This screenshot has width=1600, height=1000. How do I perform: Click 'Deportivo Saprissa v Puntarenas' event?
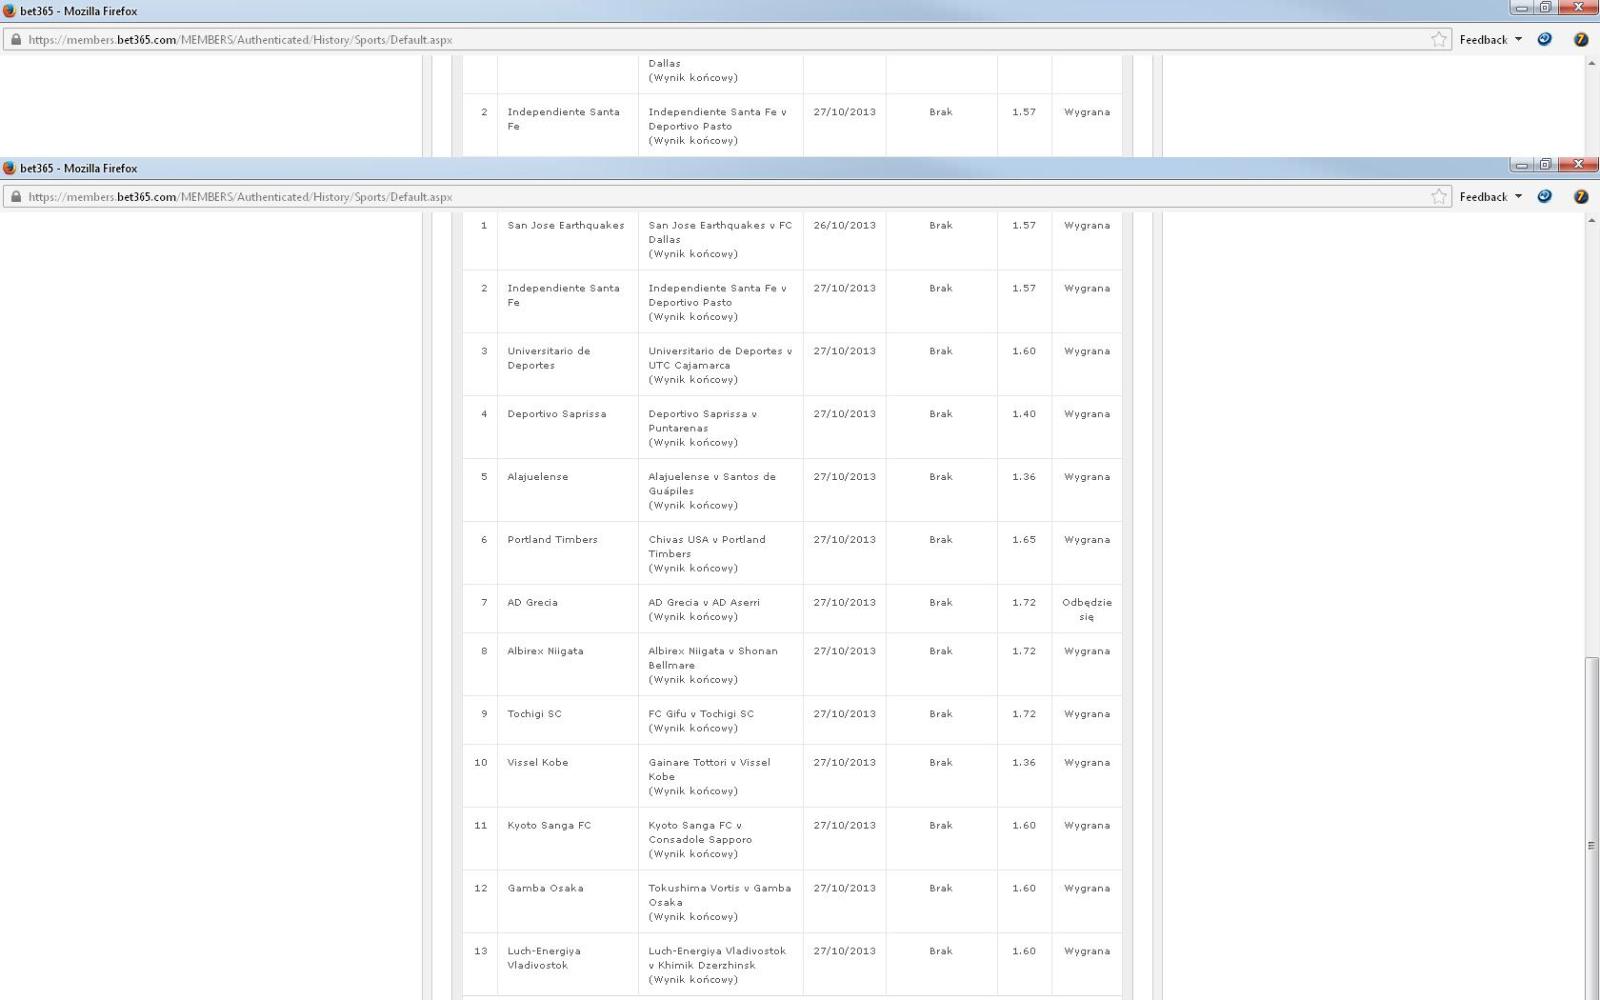pos(703,421)
